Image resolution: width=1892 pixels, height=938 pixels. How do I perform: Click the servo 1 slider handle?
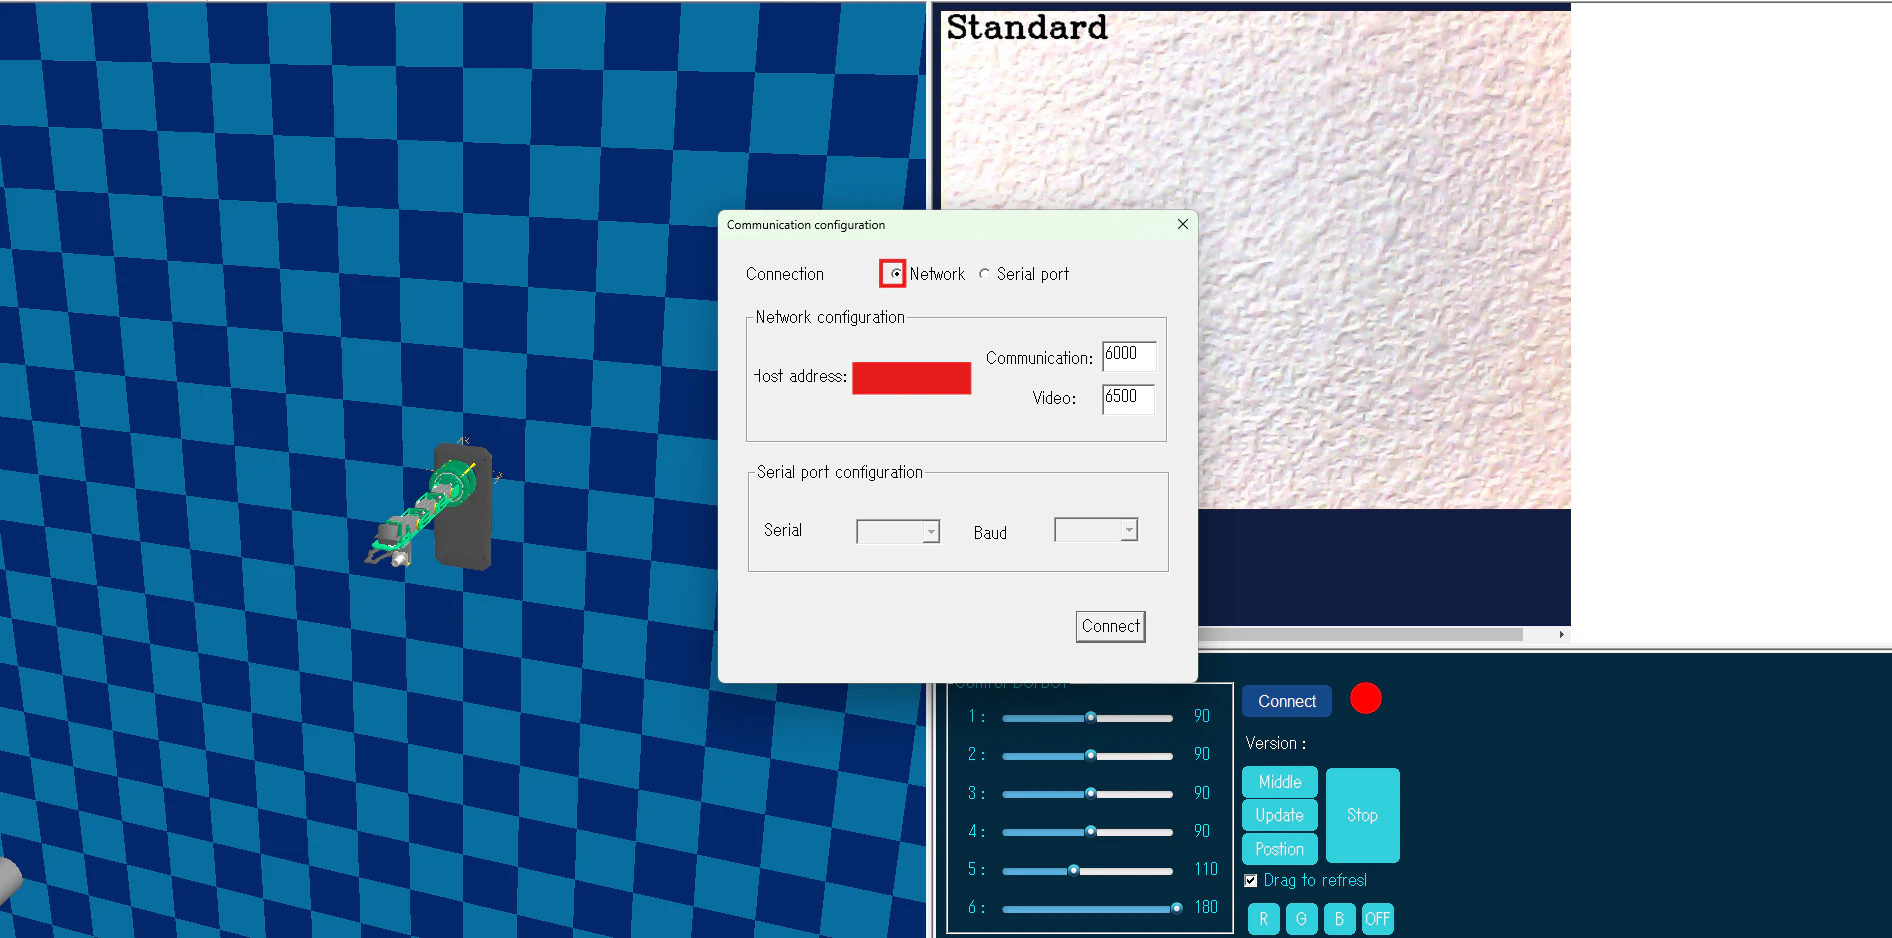1091,717
